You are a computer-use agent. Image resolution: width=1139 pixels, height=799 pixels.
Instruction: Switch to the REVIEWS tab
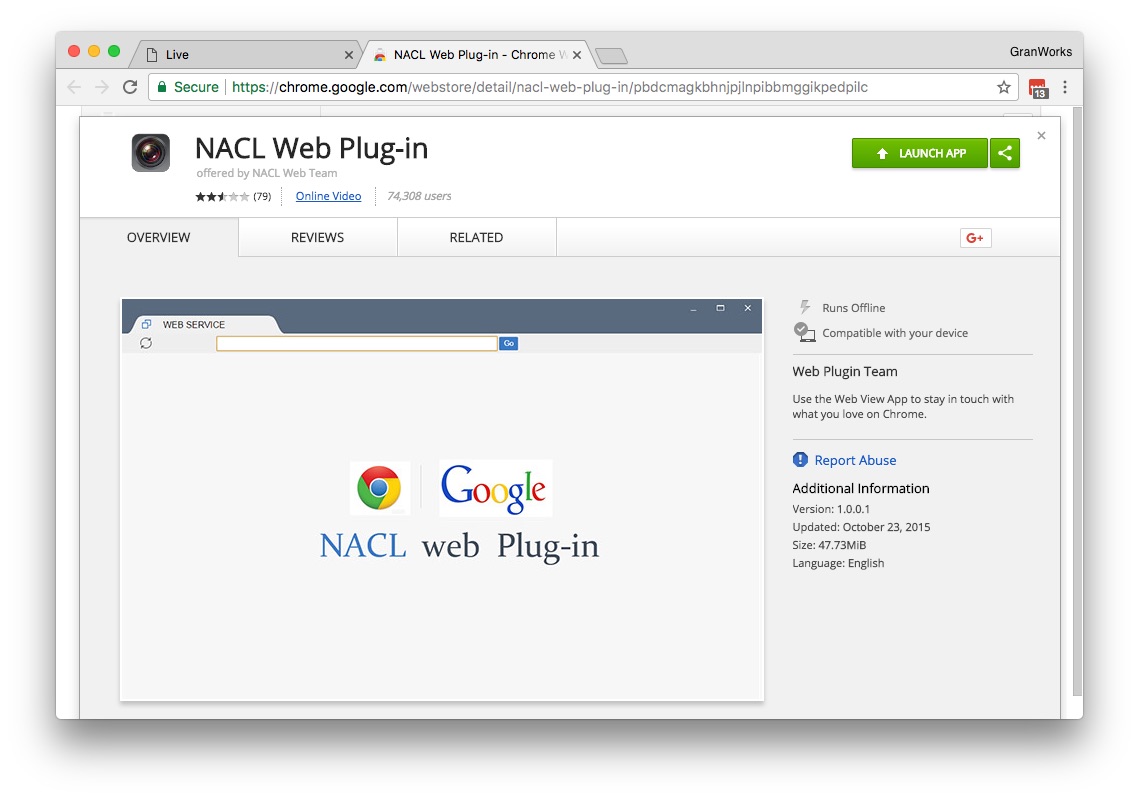point(317,238)
